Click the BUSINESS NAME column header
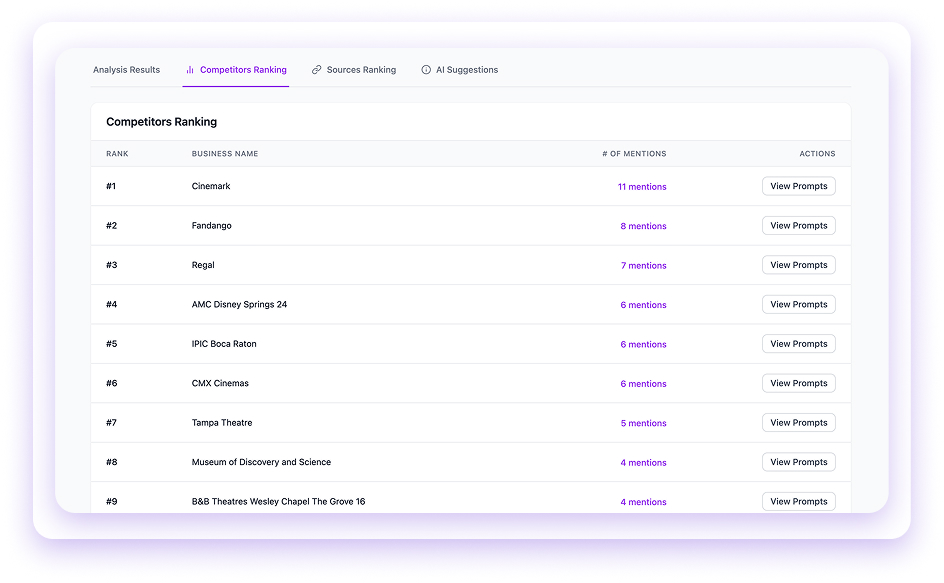 click(225, 154)
